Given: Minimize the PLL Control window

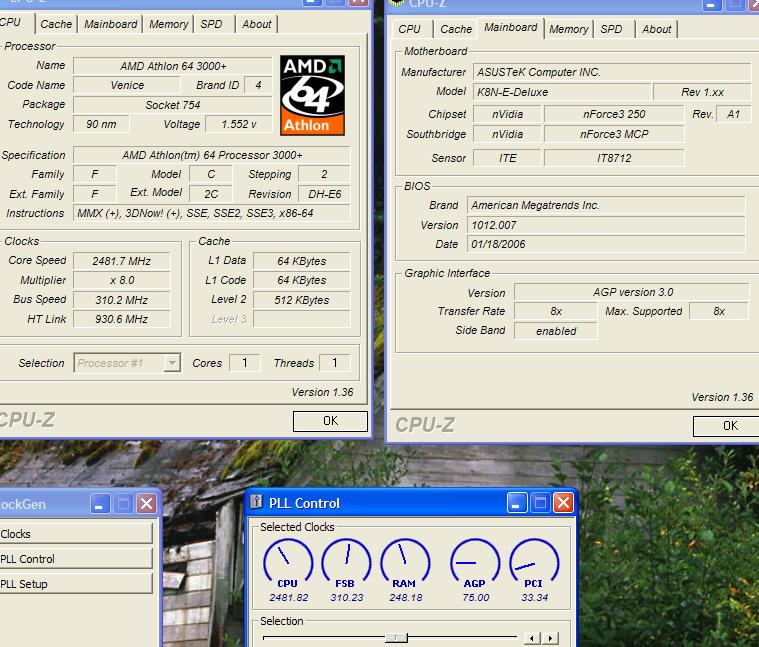Looking at the screenshot, I should click(x=516, y=503).
